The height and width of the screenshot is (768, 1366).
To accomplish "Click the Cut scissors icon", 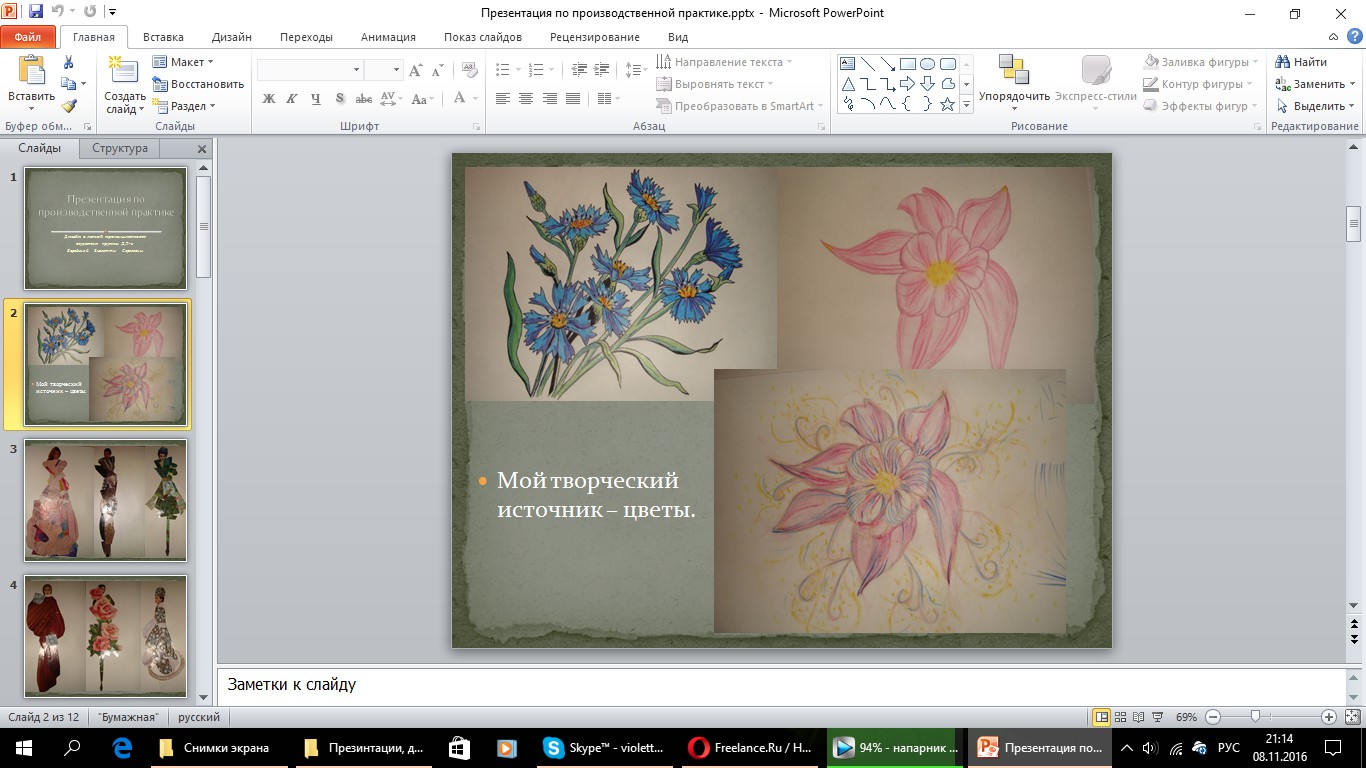I will click(x=69, y=62).
